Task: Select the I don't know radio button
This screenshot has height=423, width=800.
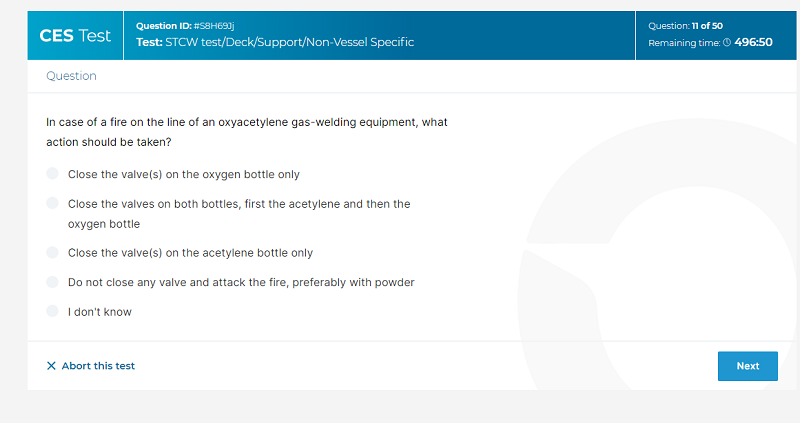Action: pyautogui.click(x=53, y=311)
